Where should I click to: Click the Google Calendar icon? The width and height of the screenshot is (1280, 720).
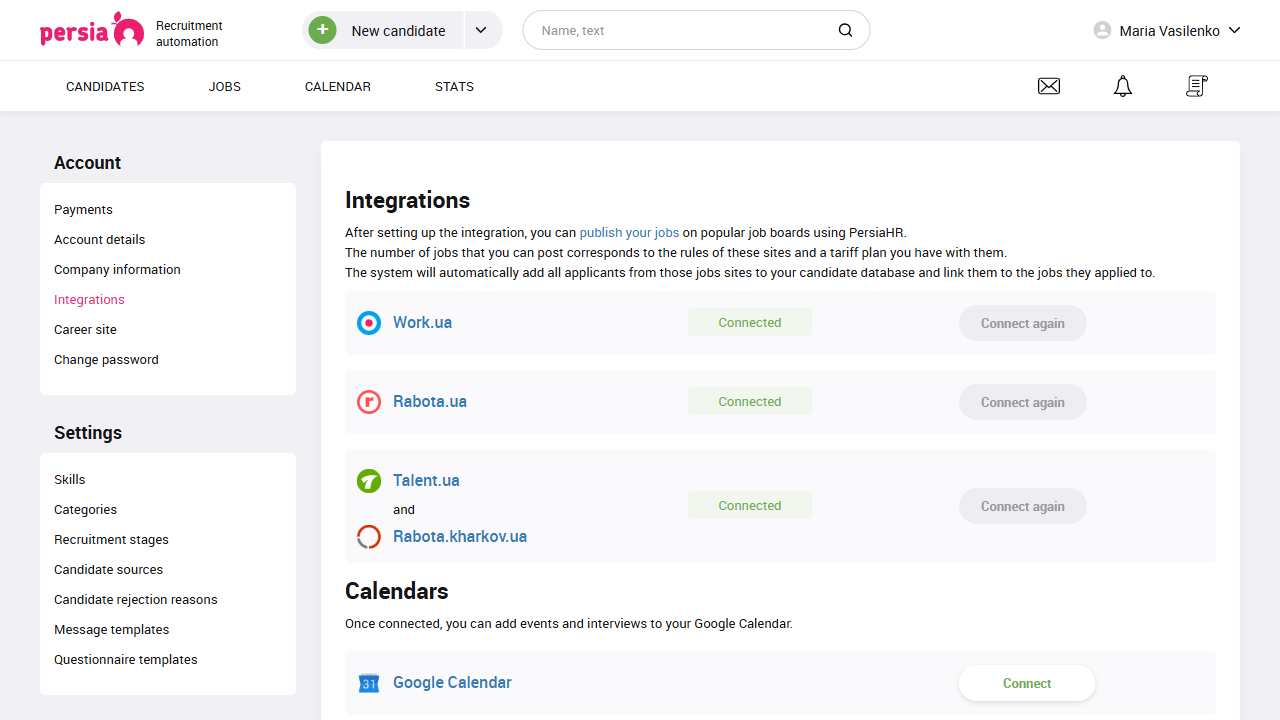pyautogui.click(x=368, y=682)
